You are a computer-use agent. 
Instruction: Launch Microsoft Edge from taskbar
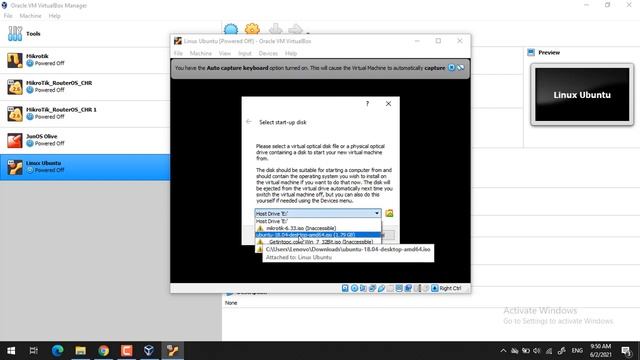coord(58,351)
